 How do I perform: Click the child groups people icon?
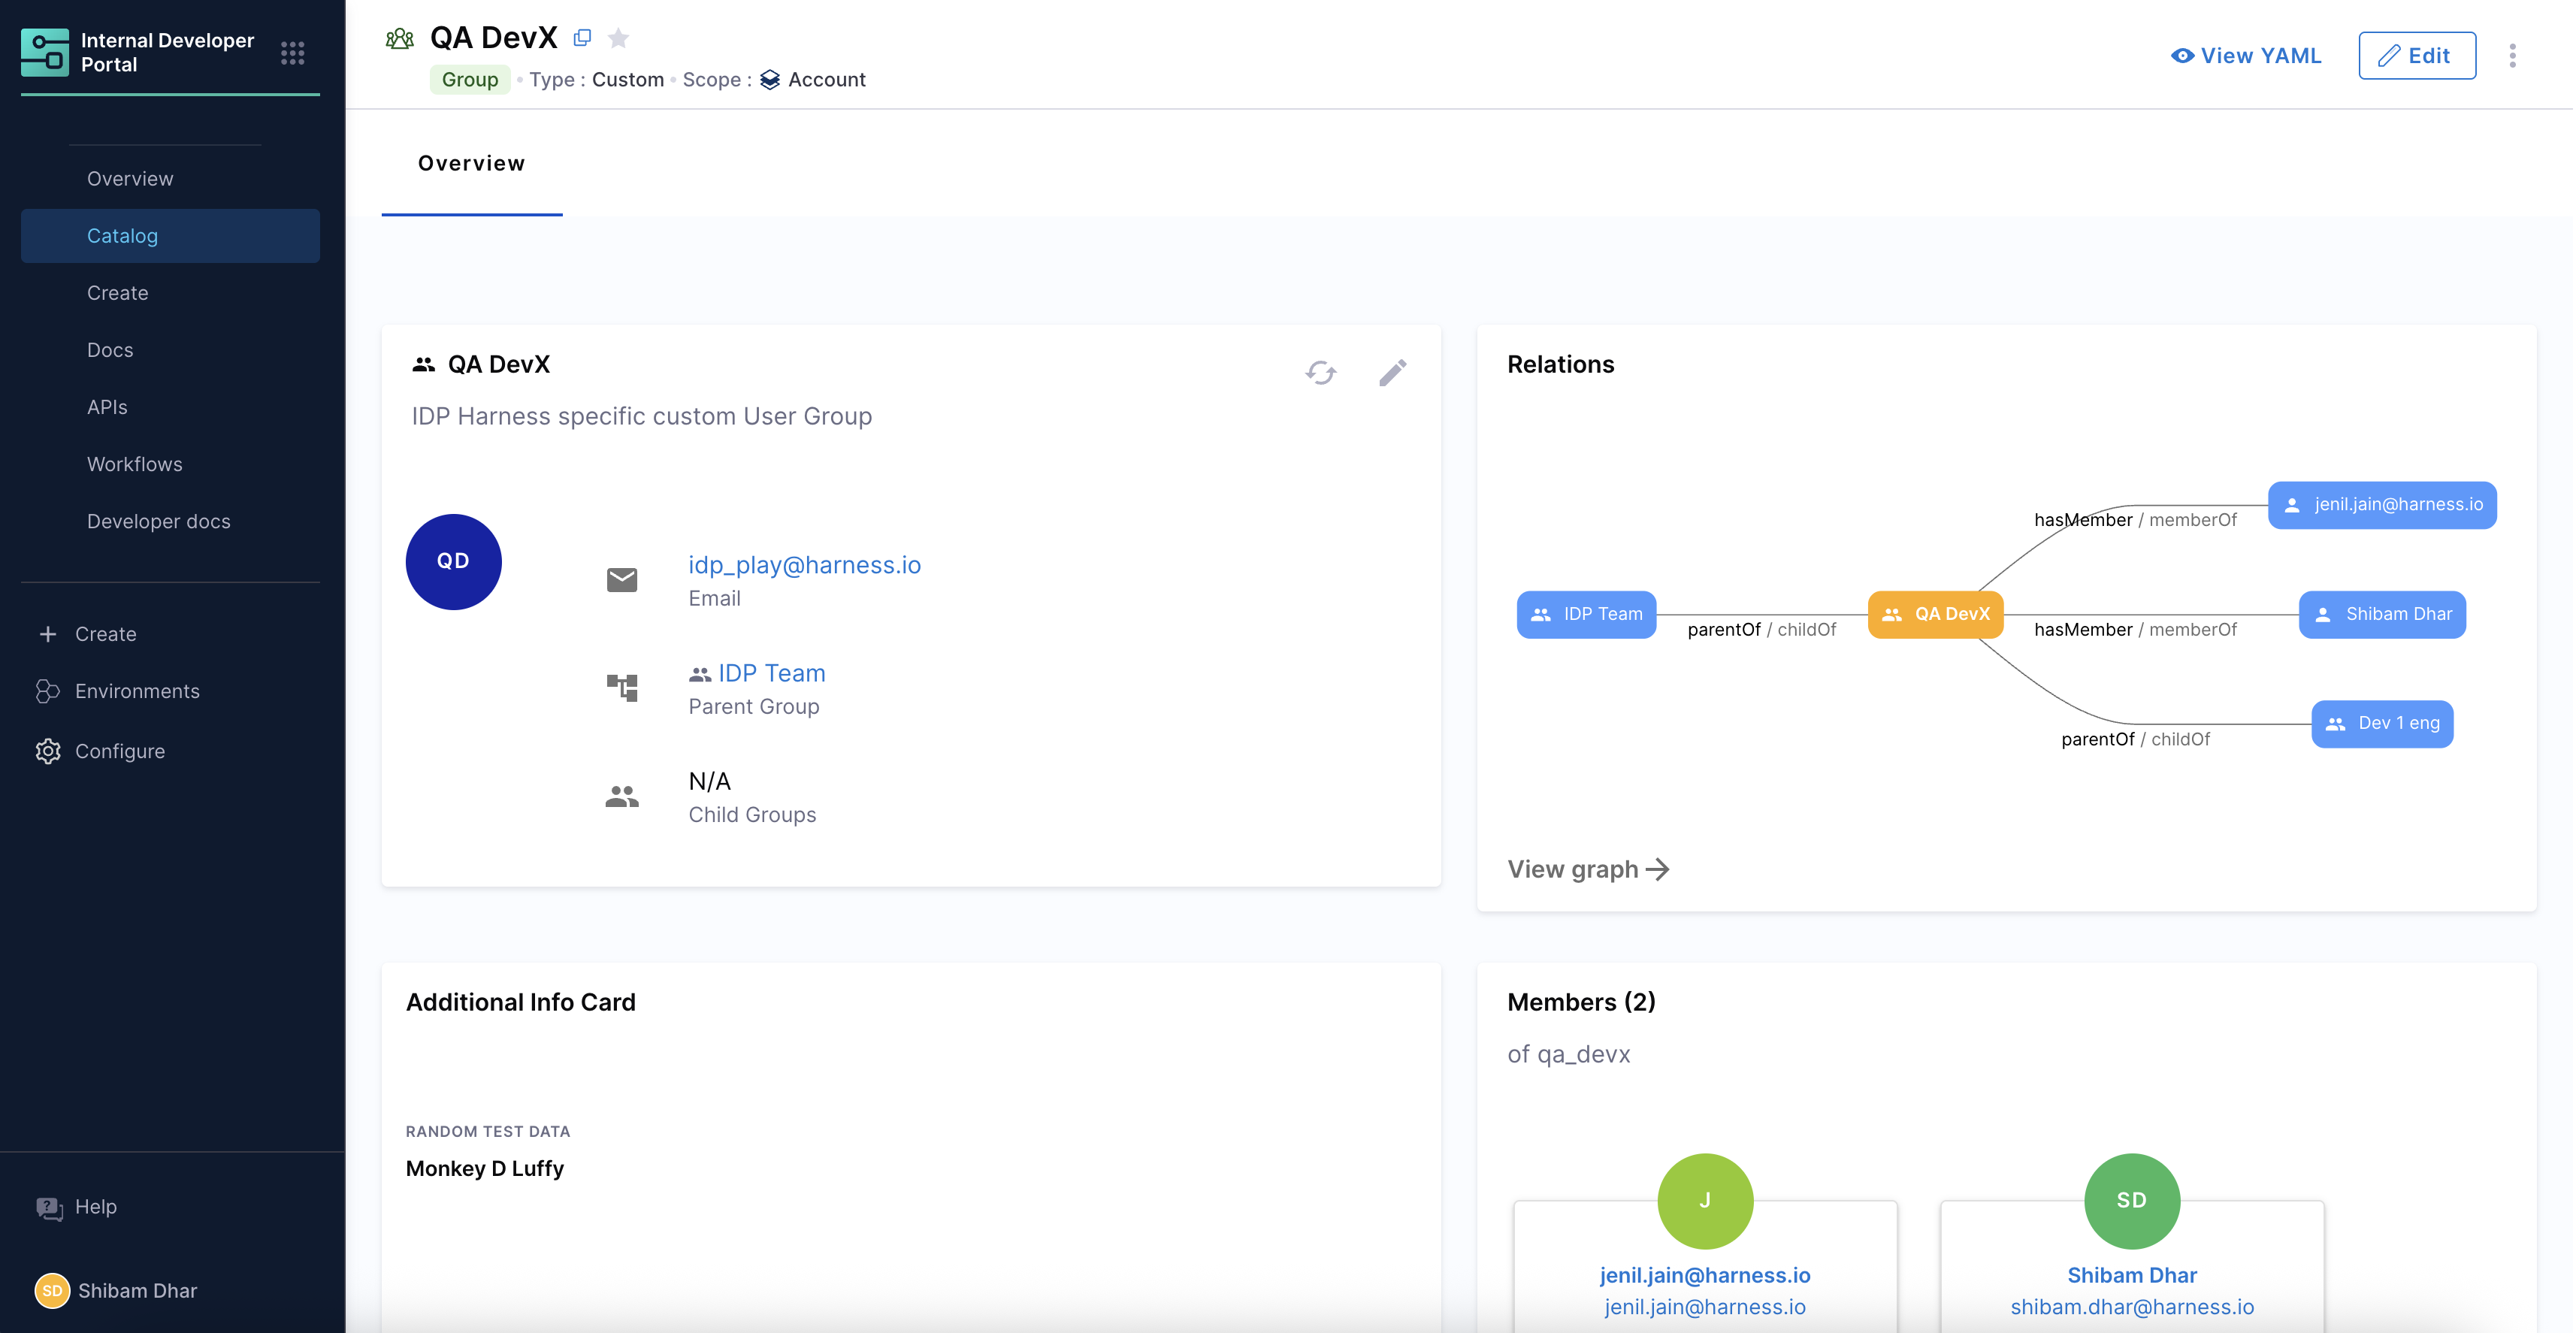coord(622,796)
